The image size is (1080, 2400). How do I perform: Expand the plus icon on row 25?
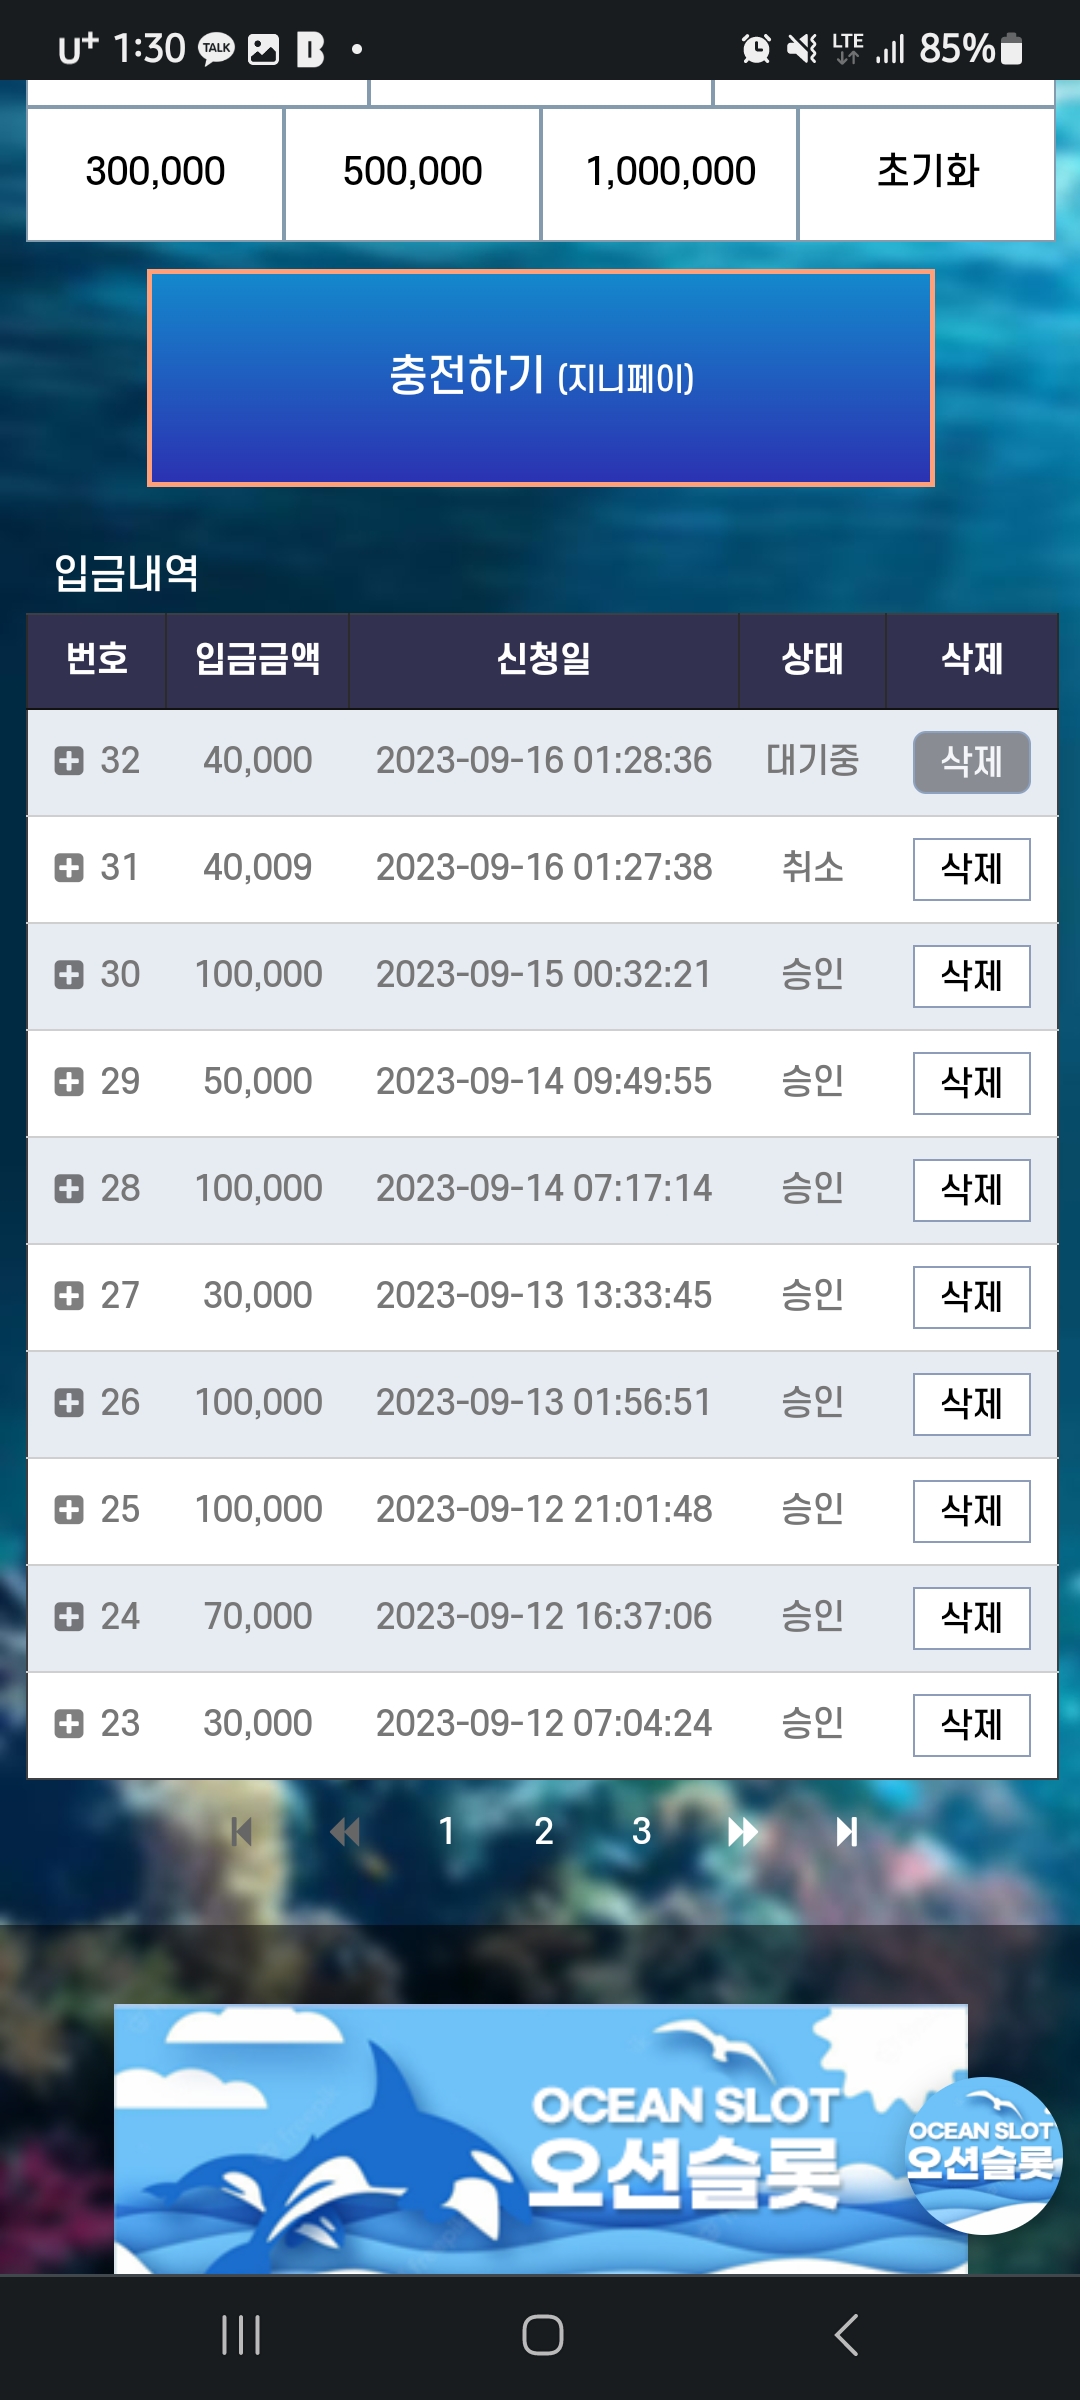coord(69,1510)
